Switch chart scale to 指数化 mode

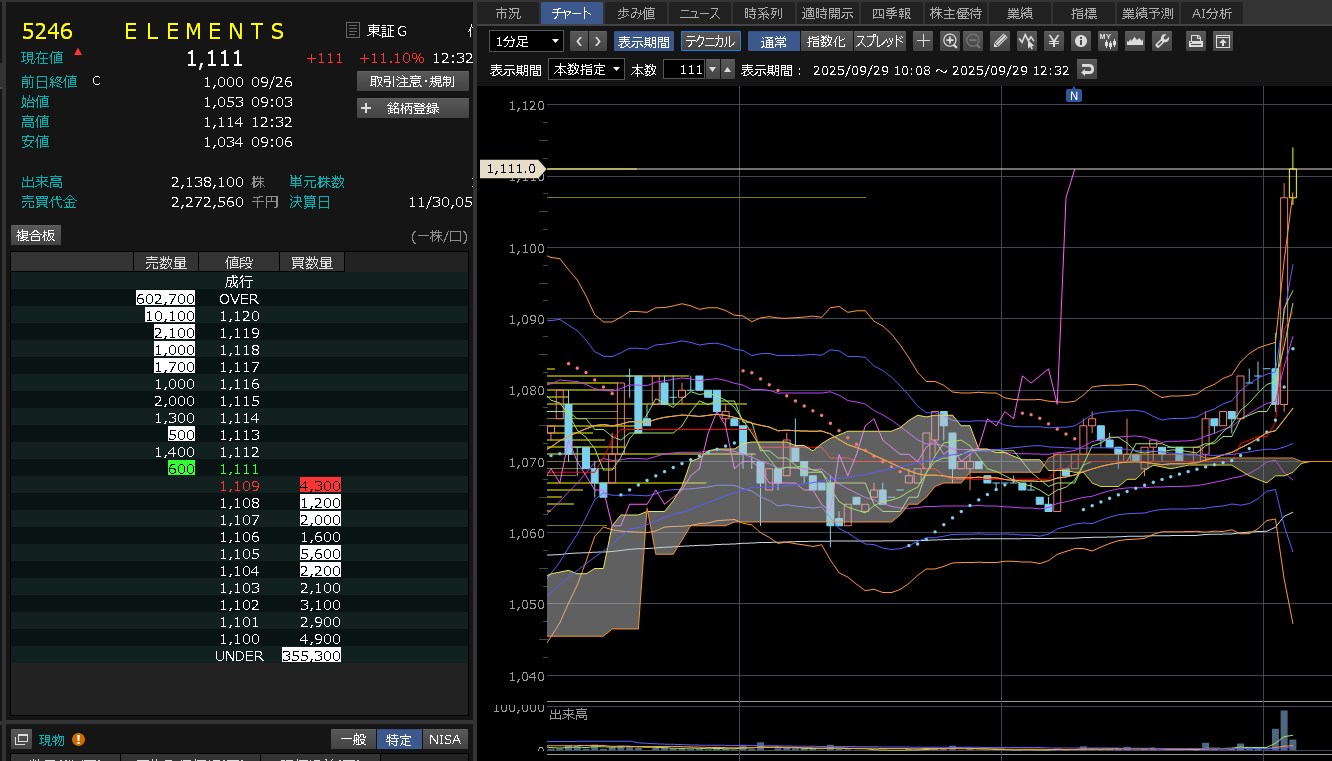tap(826, 41)
